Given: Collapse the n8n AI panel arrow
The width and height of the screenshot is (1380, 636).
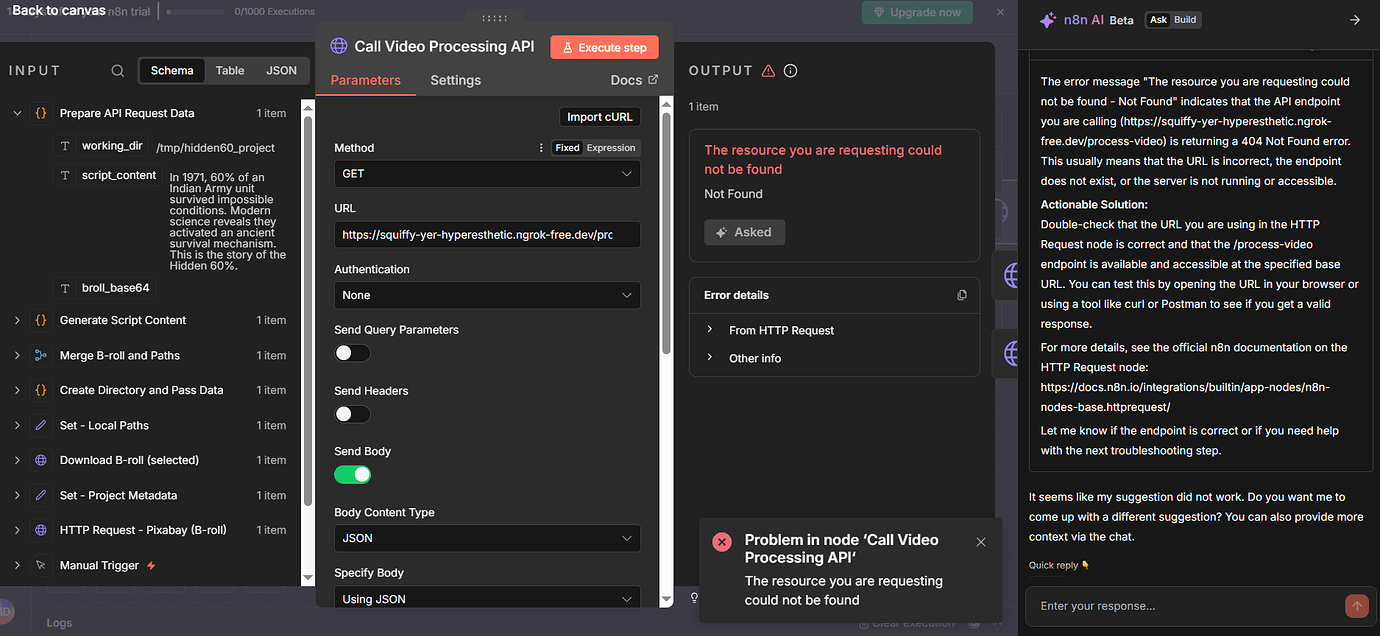Looking at the screenshot, I should 1355,20.
